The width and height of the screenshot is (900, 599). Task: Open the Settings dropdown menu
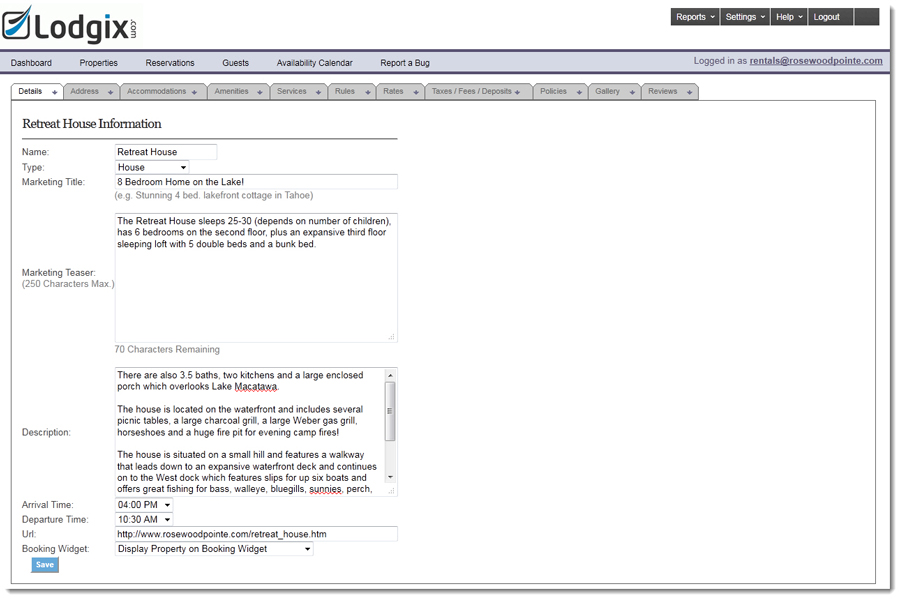pos(745,17)
